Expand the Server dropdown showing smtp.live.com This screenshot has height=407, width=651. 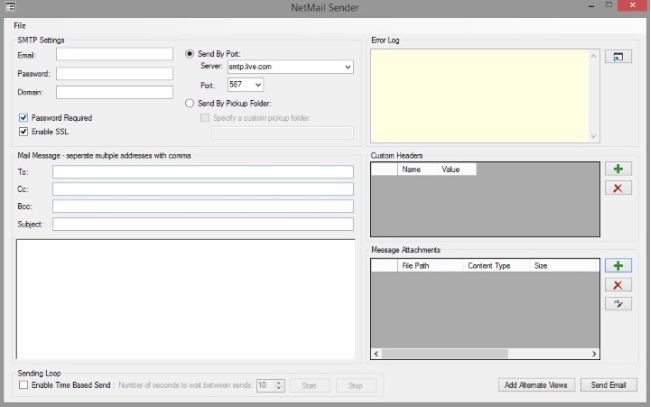[348, 67]
